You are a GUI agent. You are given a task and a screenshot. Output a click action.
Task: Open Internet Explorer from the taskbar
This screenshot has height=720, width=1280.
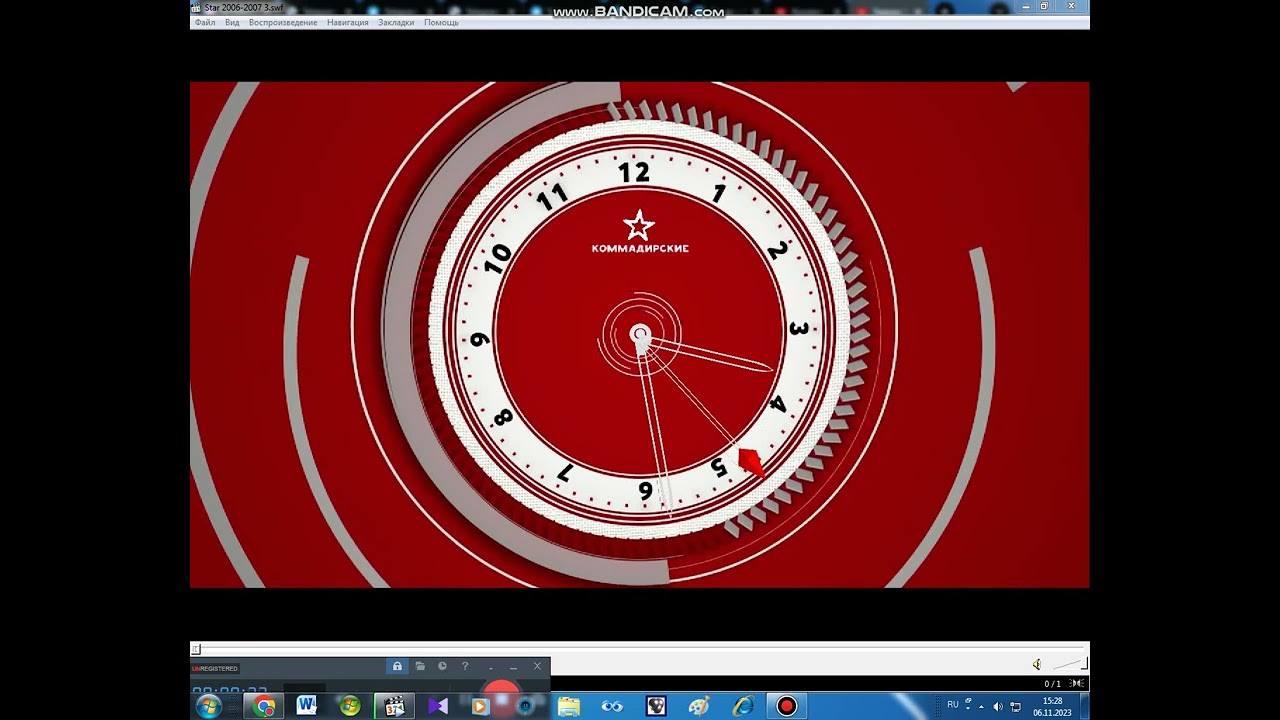[x=743, y=706]
